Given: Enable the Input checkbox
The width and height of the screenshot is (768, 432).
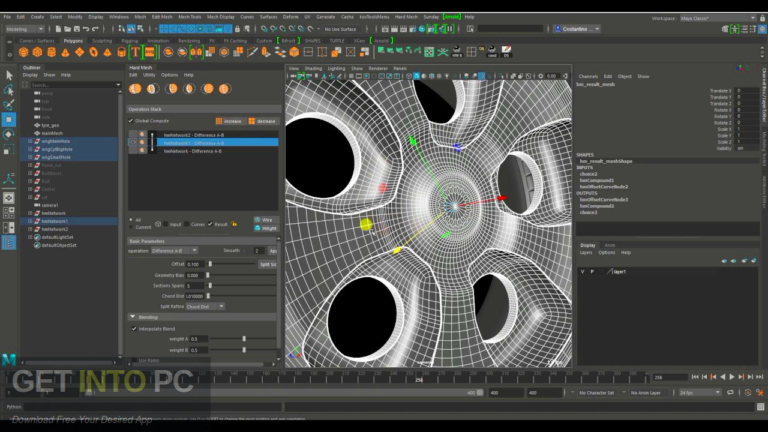Looking at the screenshot, I should pos(165,224).
